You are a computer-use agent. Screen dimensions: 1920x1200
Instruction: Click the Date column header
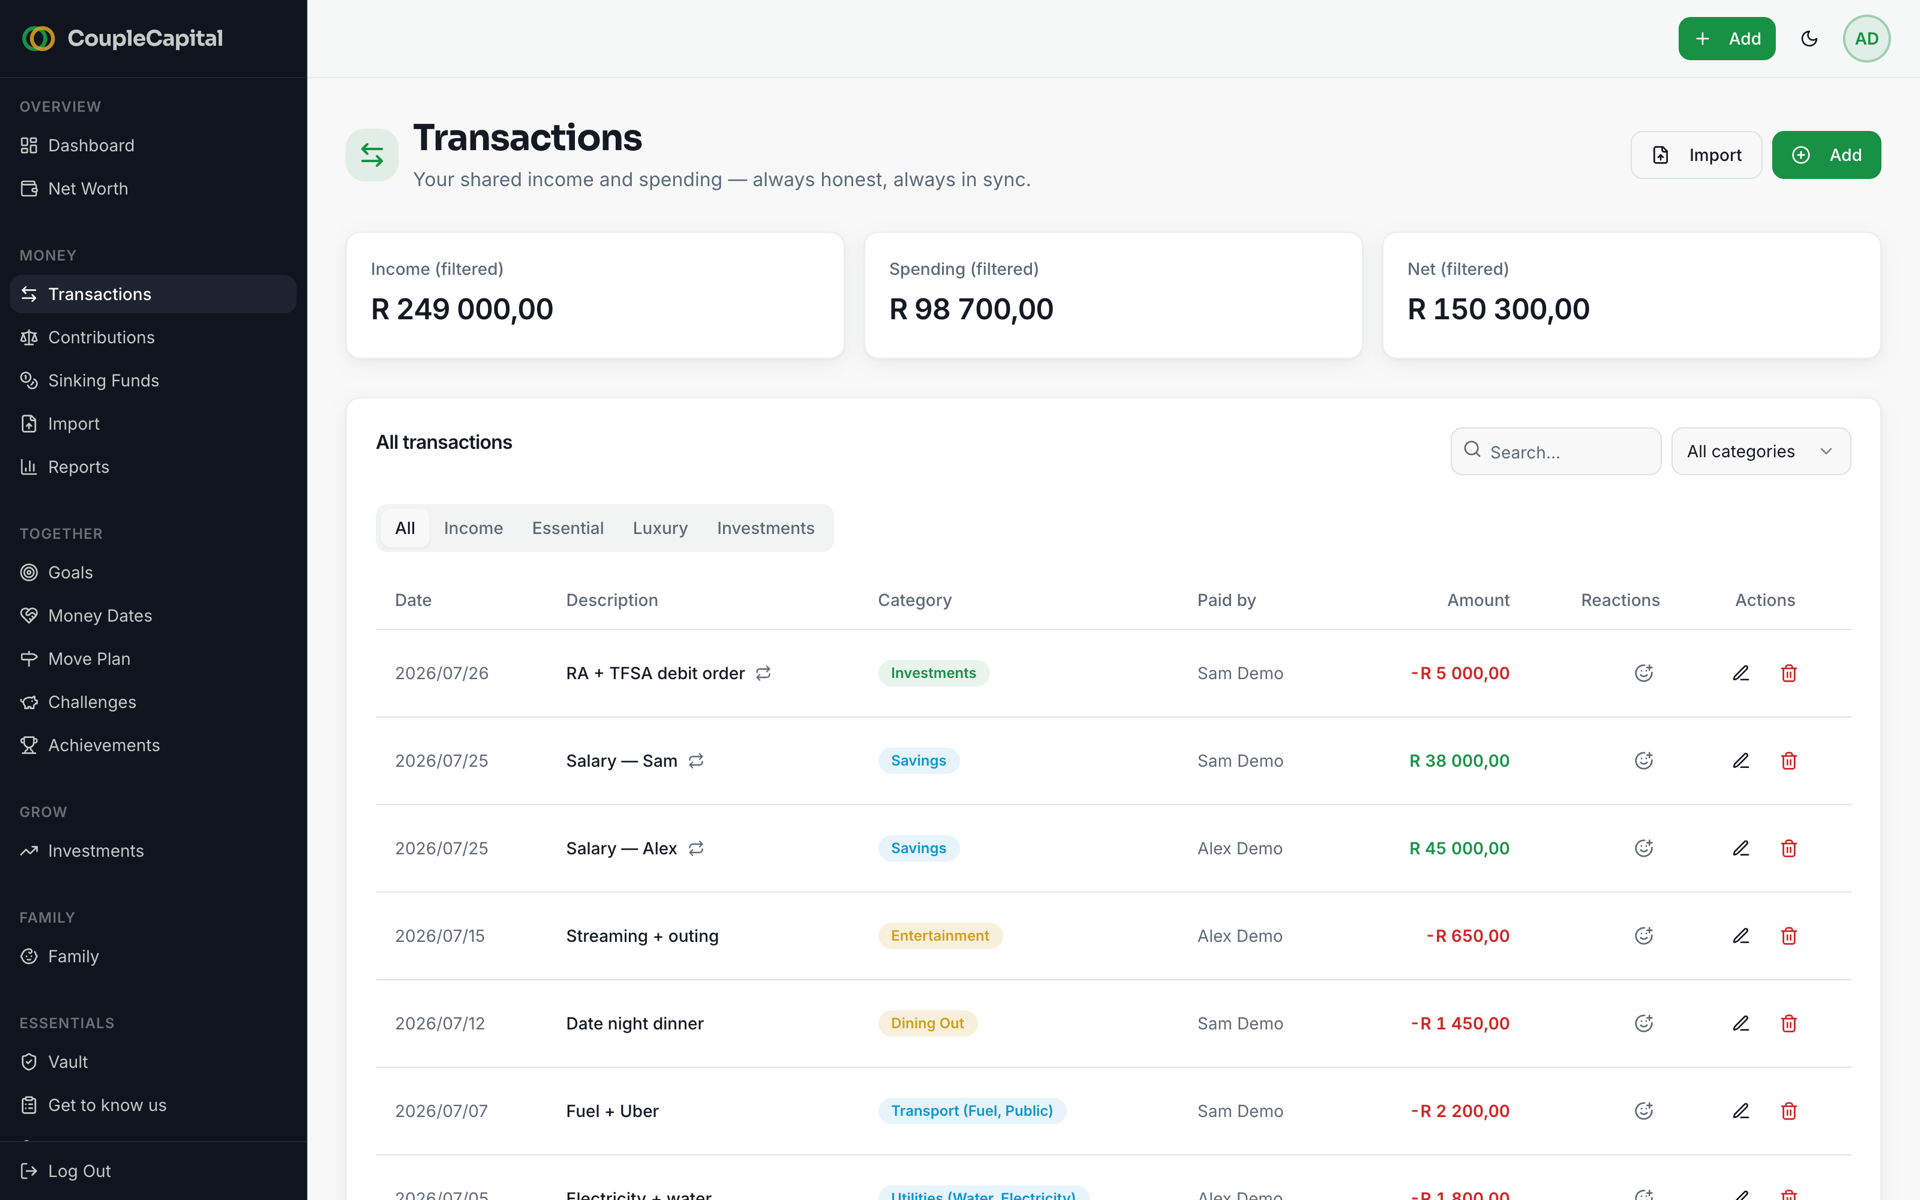click(x=413, y=600)
